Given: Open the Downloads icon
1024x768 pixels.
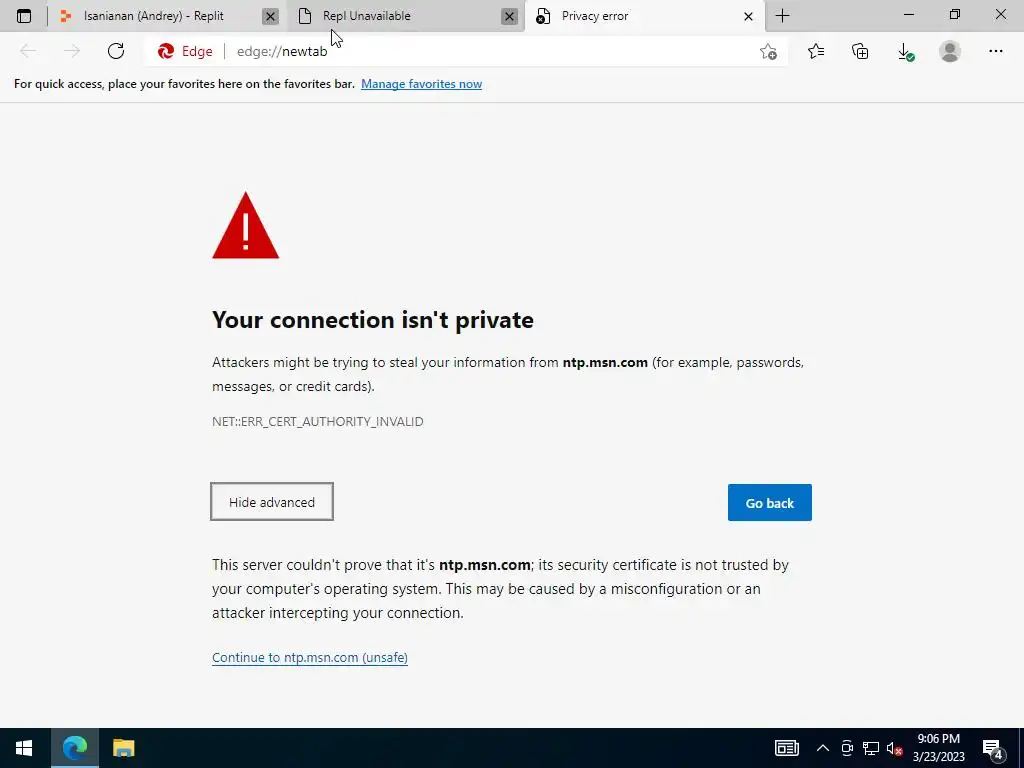Looking at the screenshot, I should pos(905,52).
